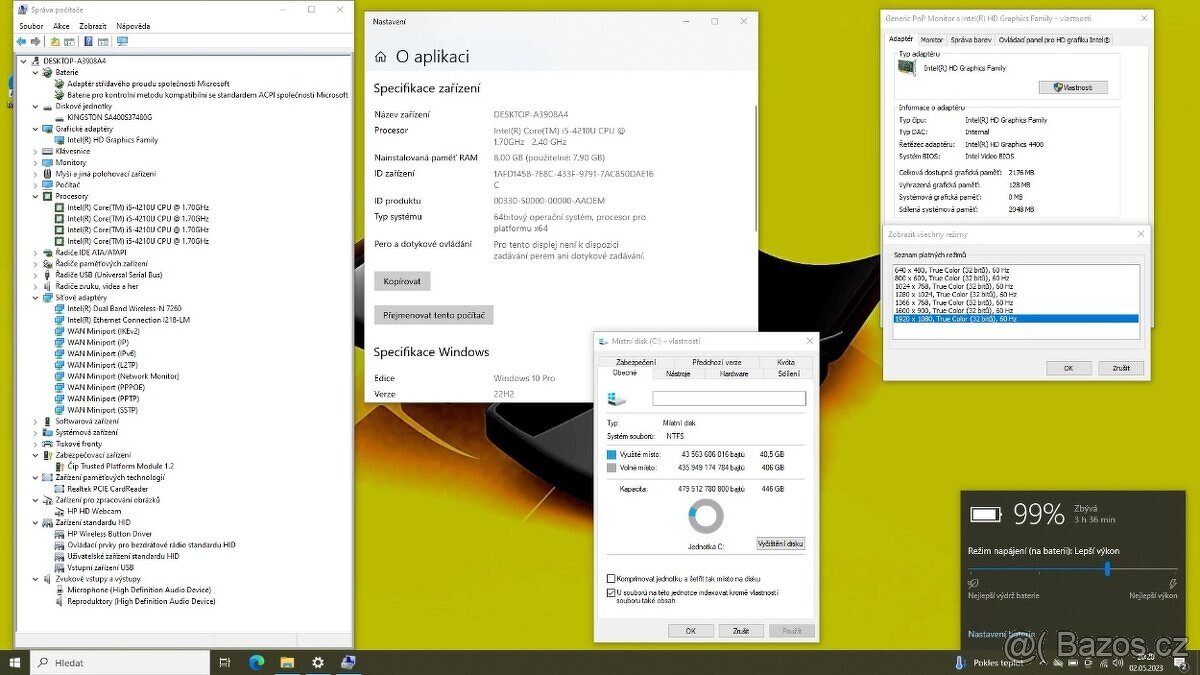Click the battery power mode slider
Image resolution: width=1200 pixels, height=675 pixels.
tap(1107, 568)
